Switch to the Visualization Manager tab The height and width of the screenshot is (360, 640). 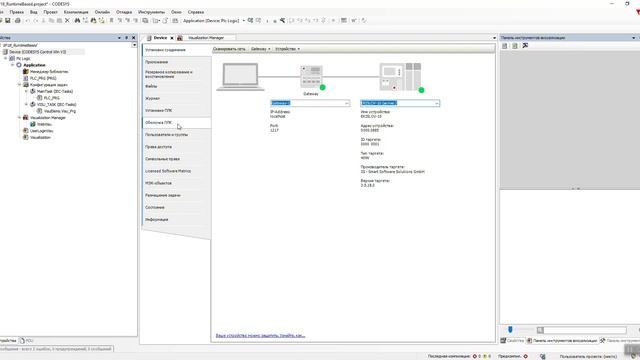coord(206,38)
